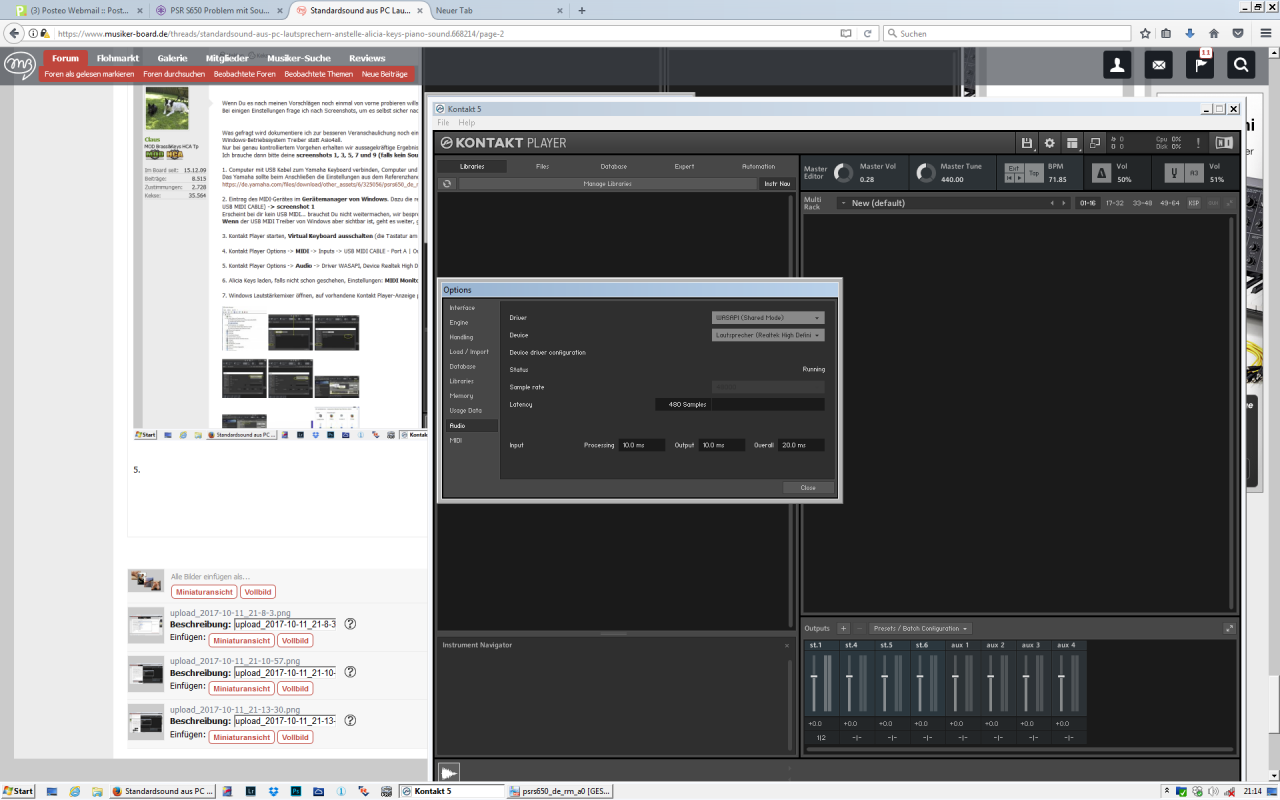Switch to Automation browser tab
The image size is (1280, 800).
click(758, 166)
